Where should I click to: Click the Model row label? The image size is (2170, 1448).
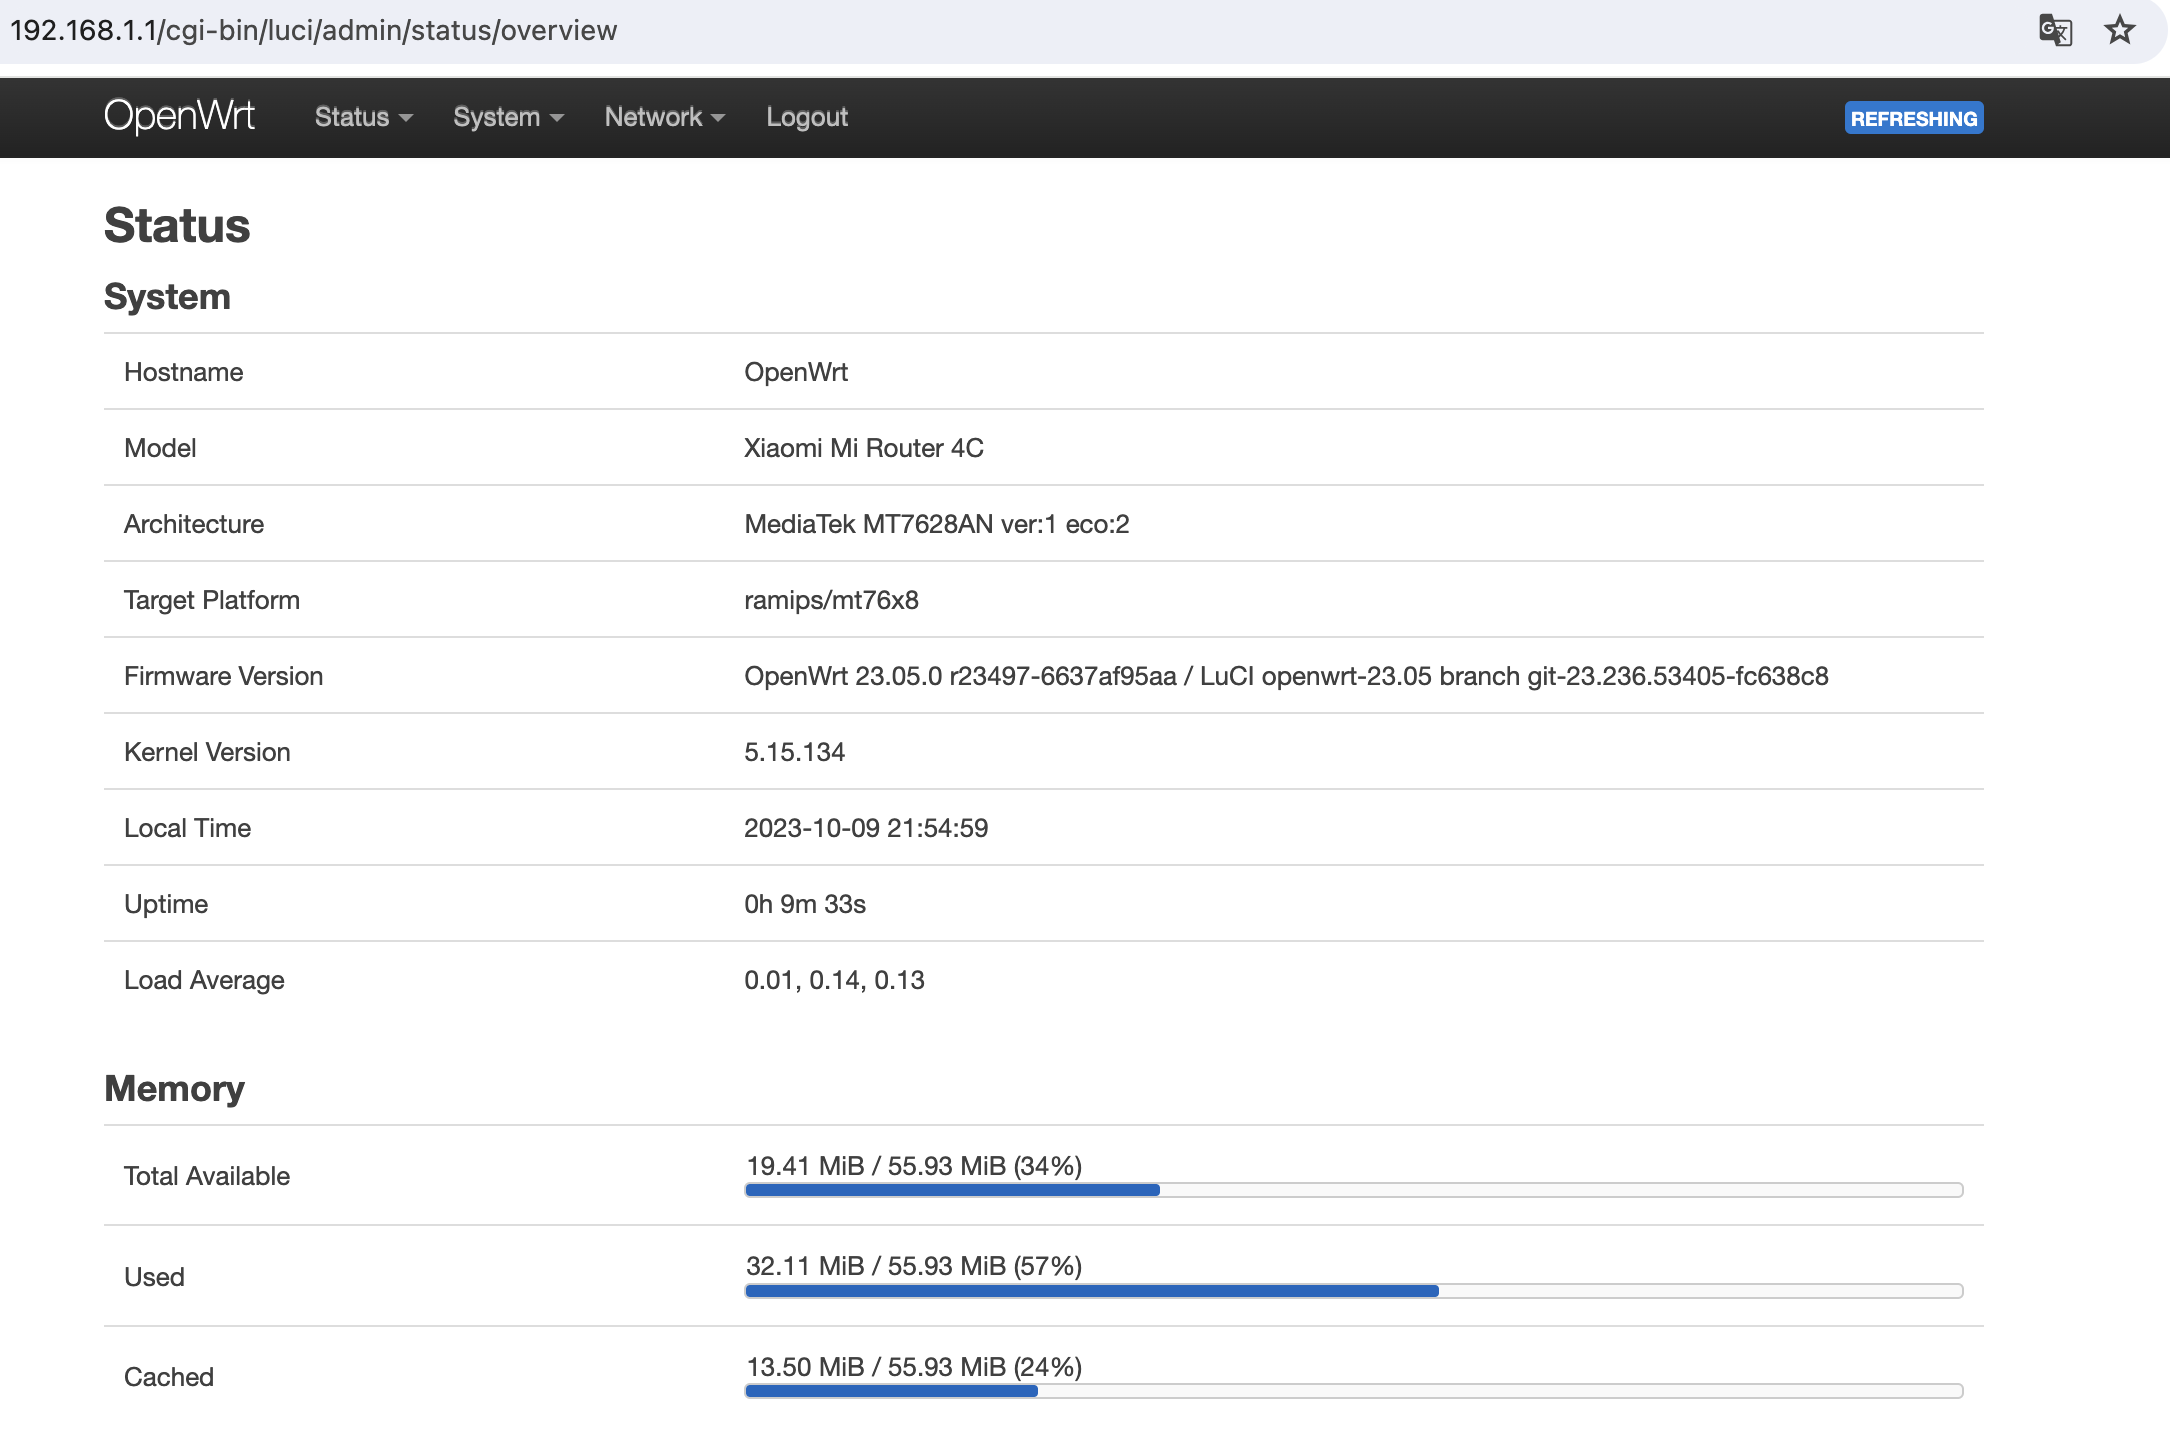160,448
